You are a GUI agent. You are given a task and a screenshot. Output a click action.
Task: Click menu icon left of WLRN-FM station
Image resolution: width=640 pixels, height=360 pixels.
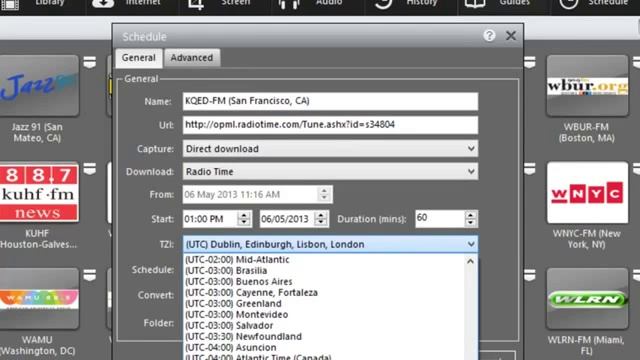tap(530, 275)
